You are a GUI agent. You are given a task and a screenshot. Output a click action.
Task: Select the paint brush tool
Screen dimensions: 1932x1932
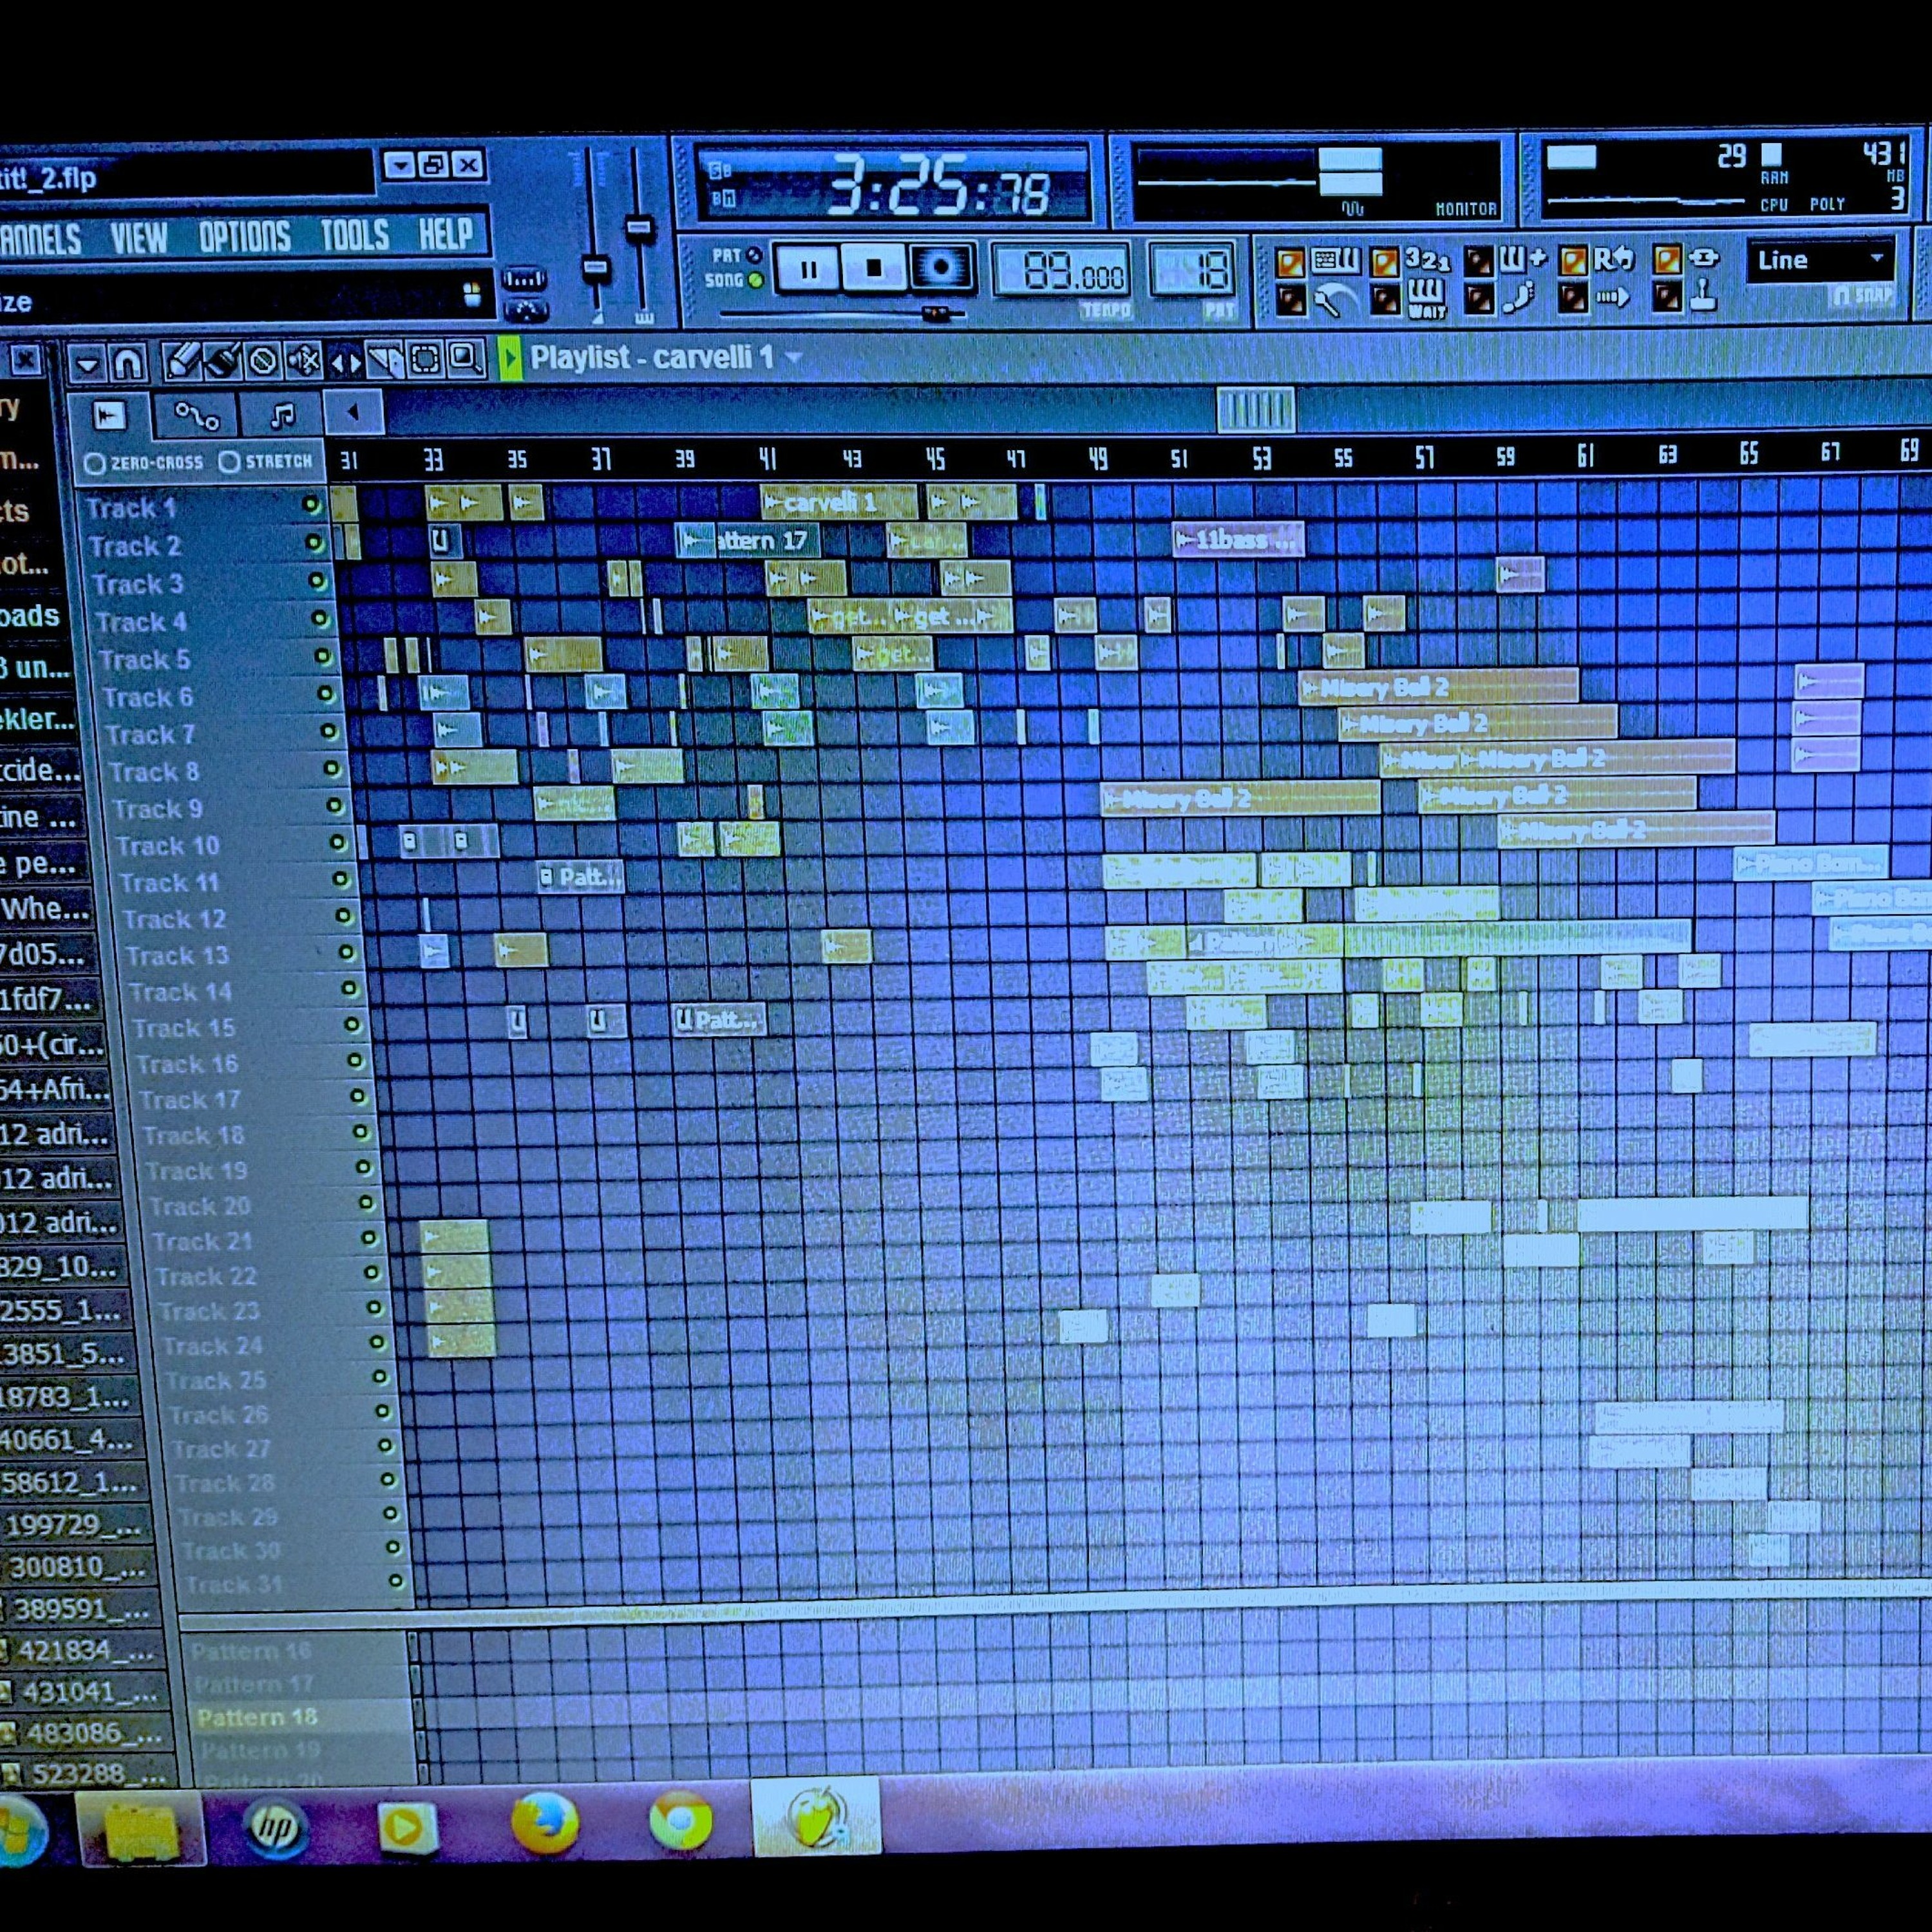coord(222,361)
